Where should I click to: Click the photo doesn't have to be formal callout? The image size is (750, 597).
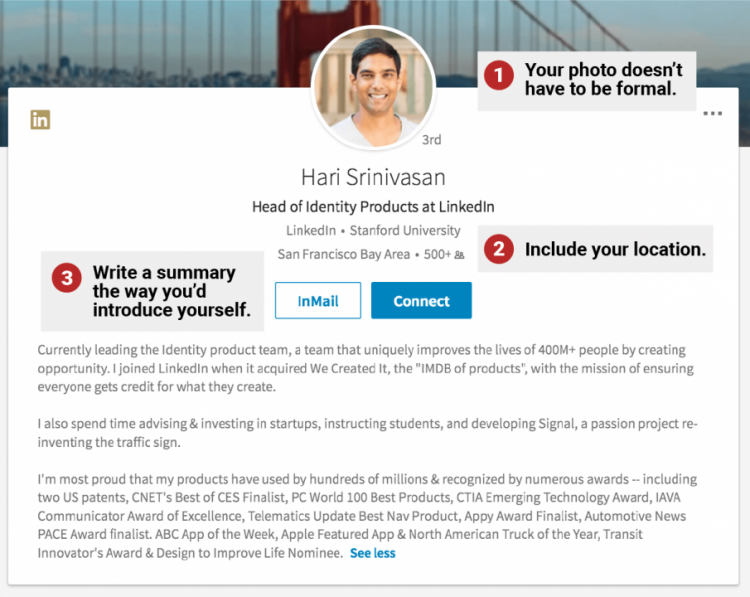[603, 79]
